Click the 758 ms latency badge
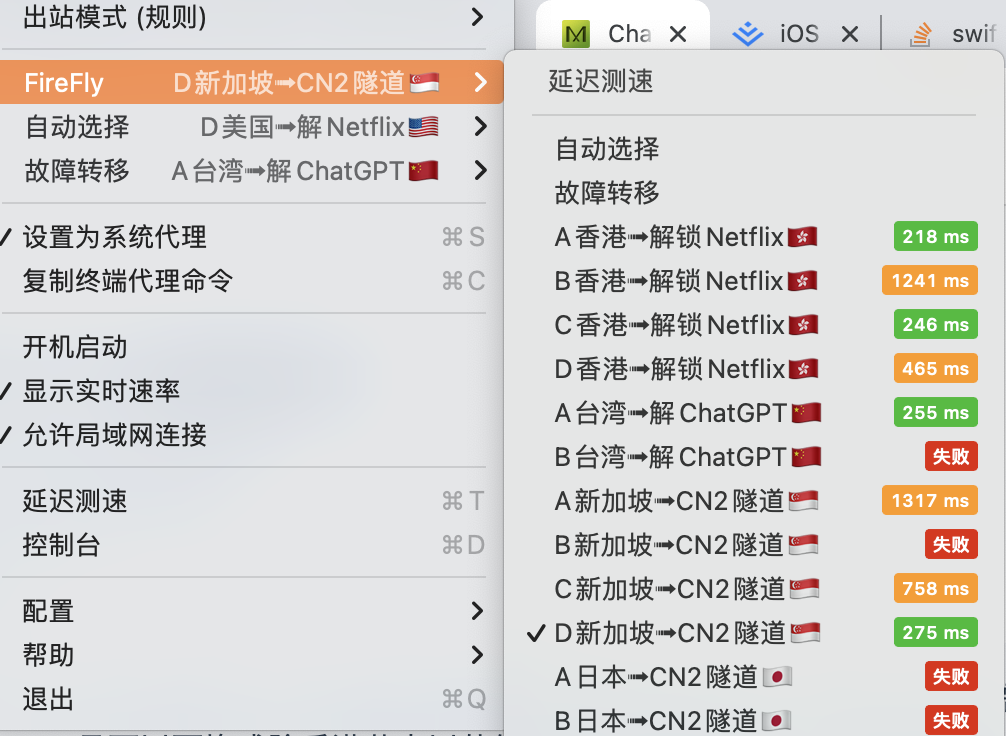 pyautogui.click(x=935, y=588)
